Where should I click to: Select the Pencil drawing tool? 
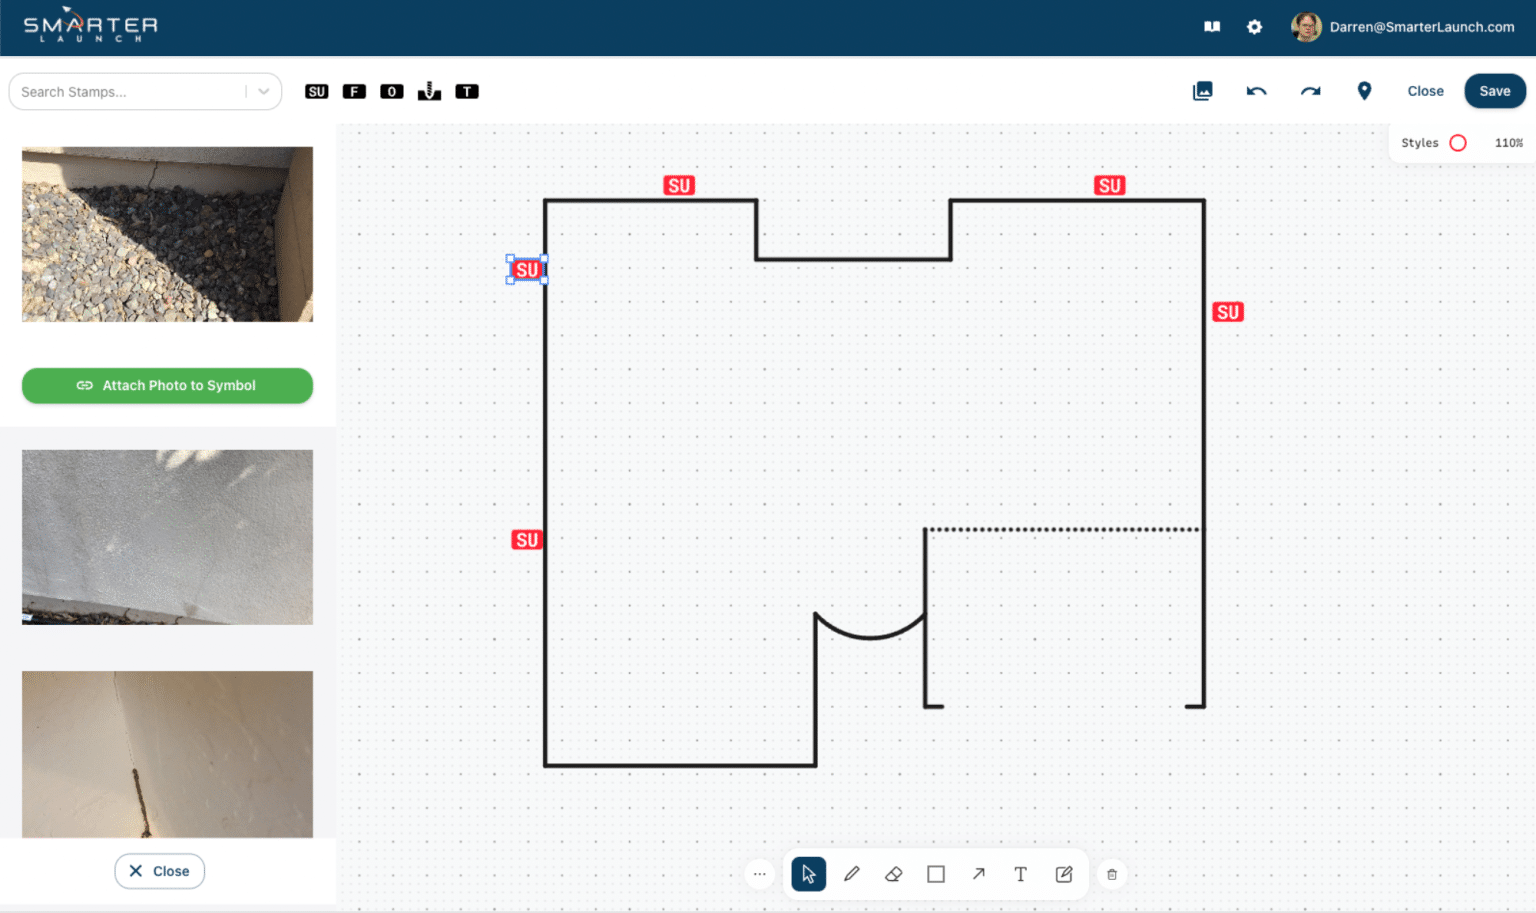tap(852, 873)
